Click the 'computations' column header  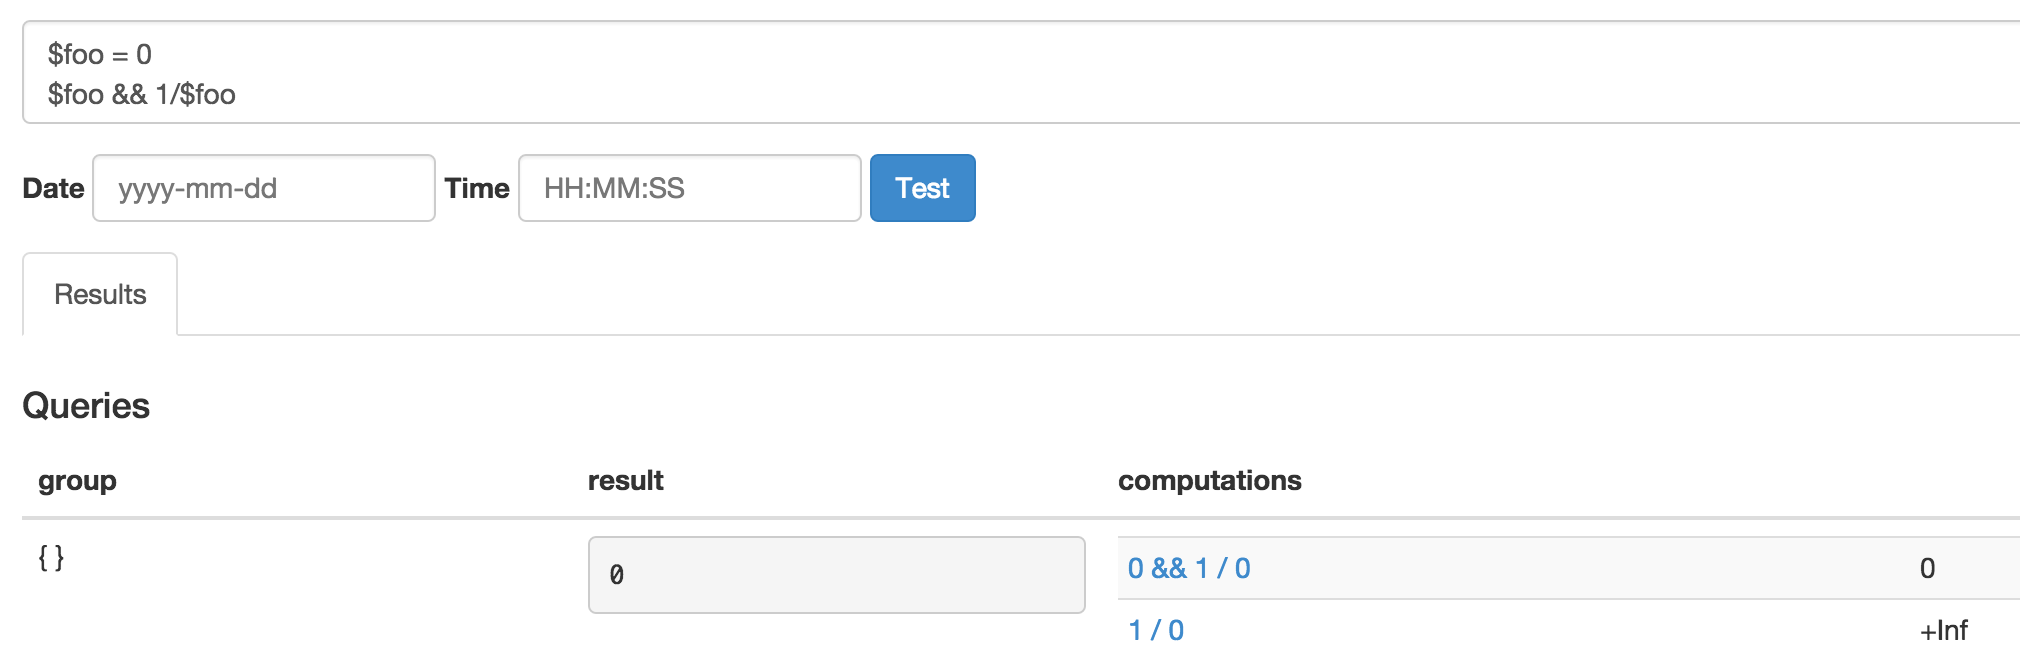coord(1209,481)
